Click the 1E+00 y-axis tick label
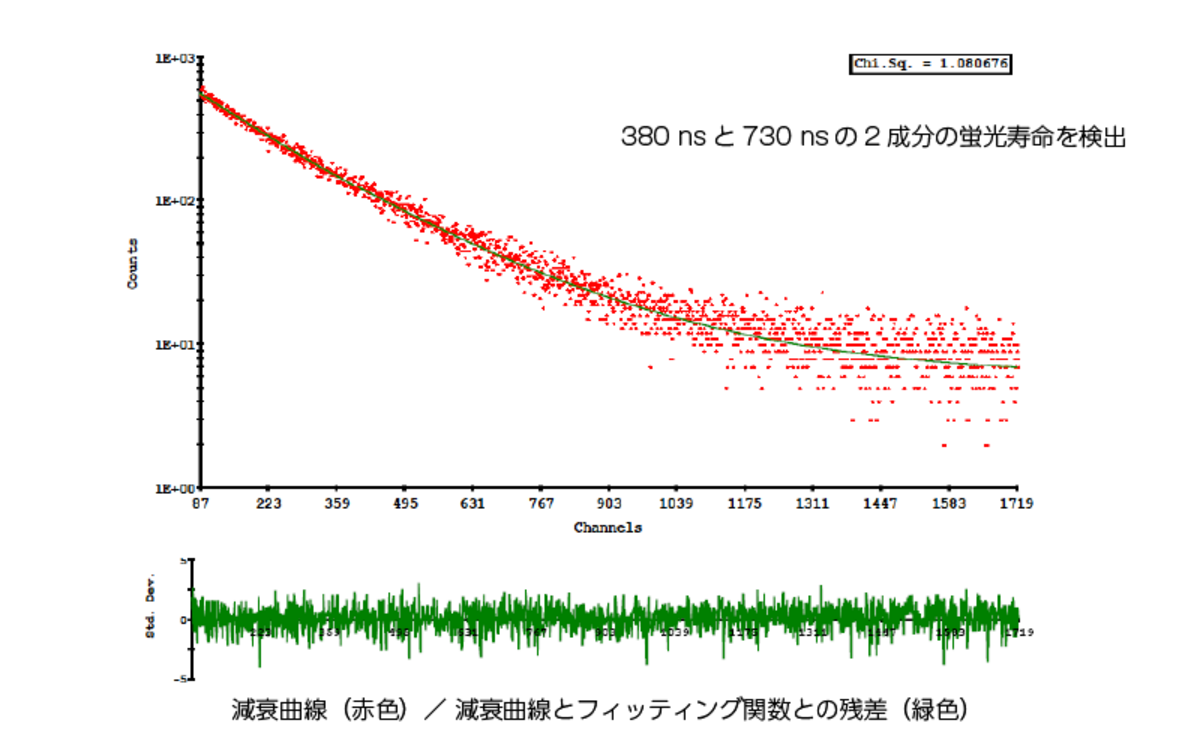 click(172, 489)
